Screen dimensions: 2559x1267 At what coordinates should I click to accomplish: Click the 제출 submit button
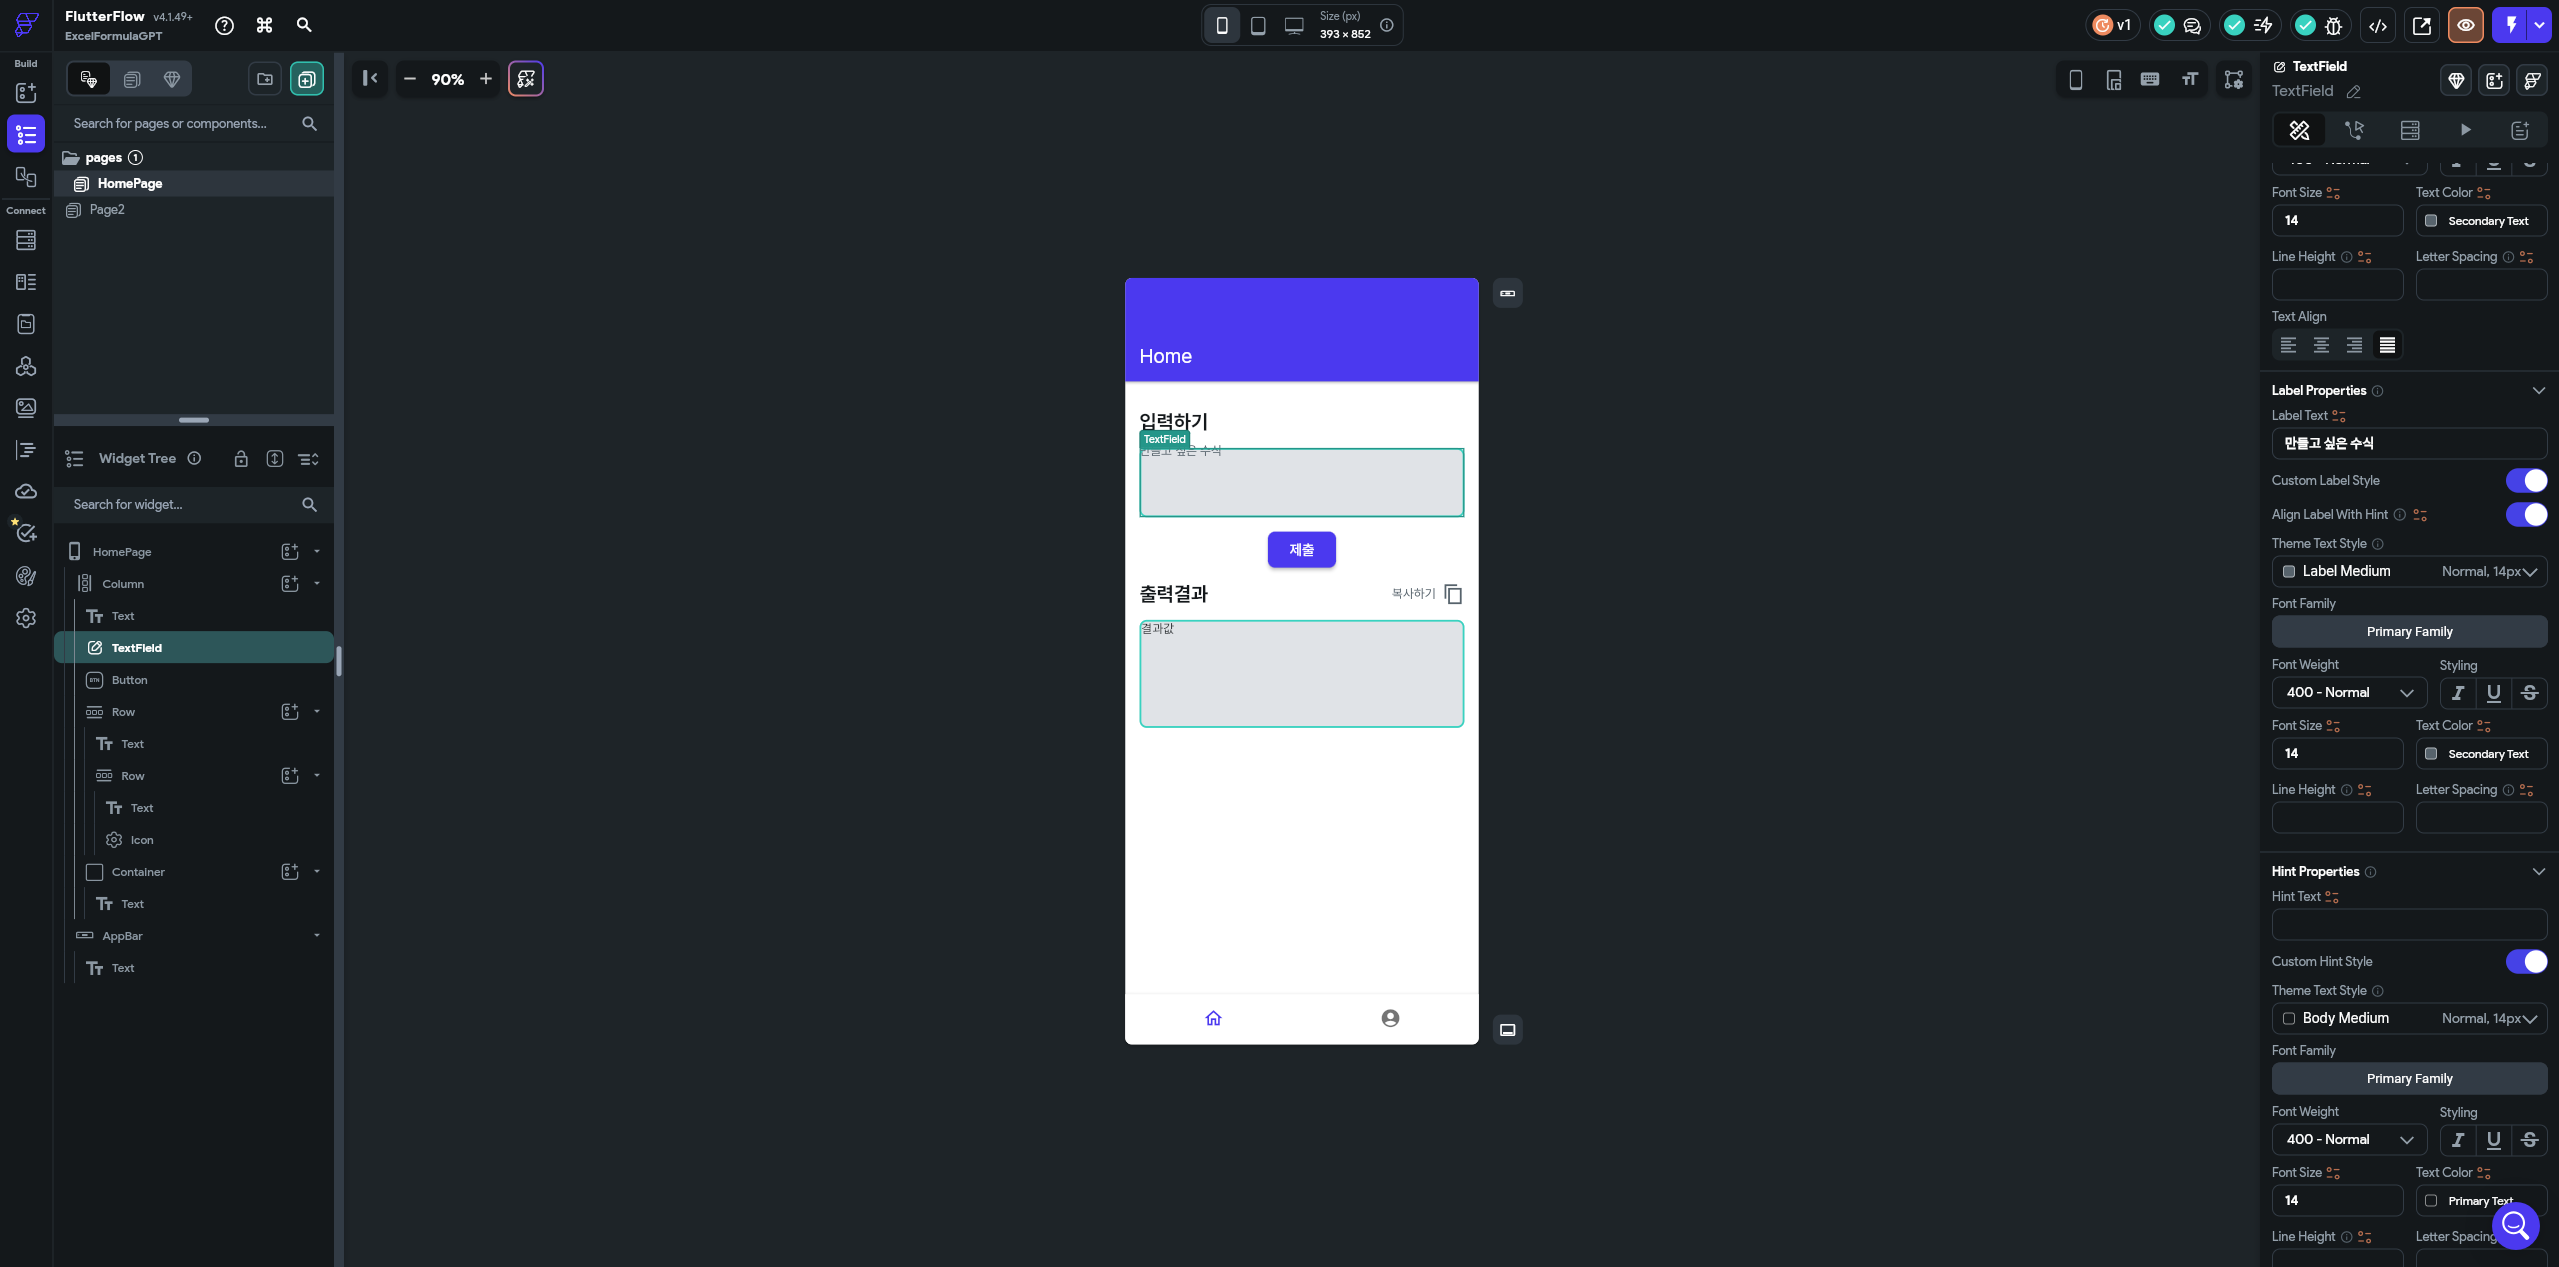(1301, 550)
